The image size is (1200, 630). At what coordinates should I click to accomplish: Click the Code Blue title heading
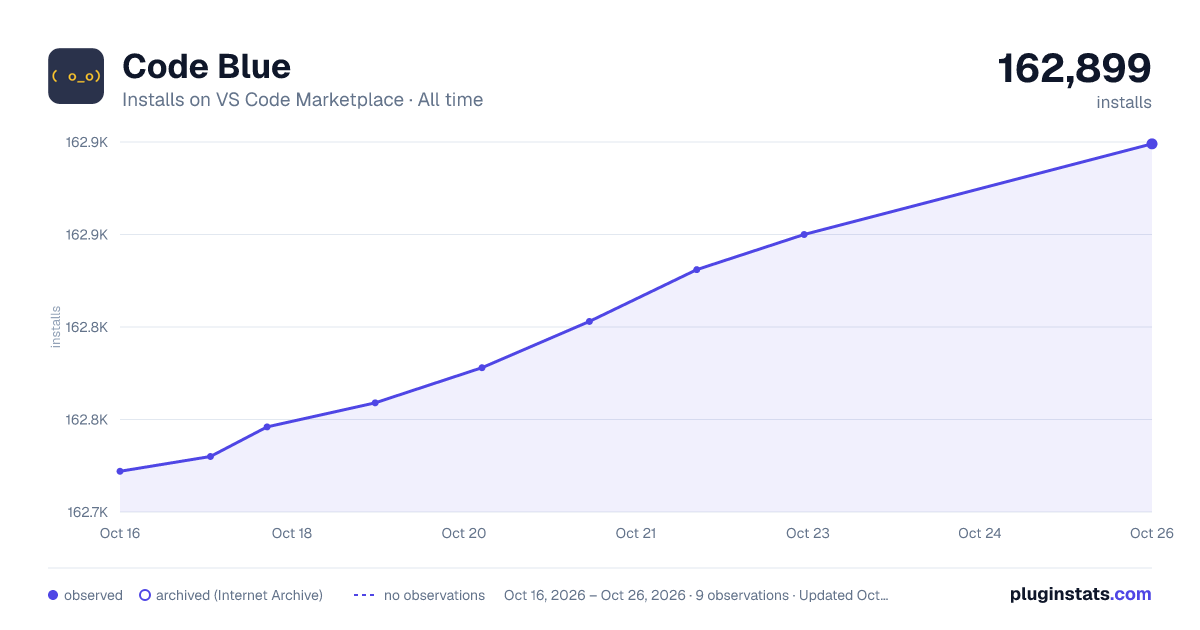(206, 67)
